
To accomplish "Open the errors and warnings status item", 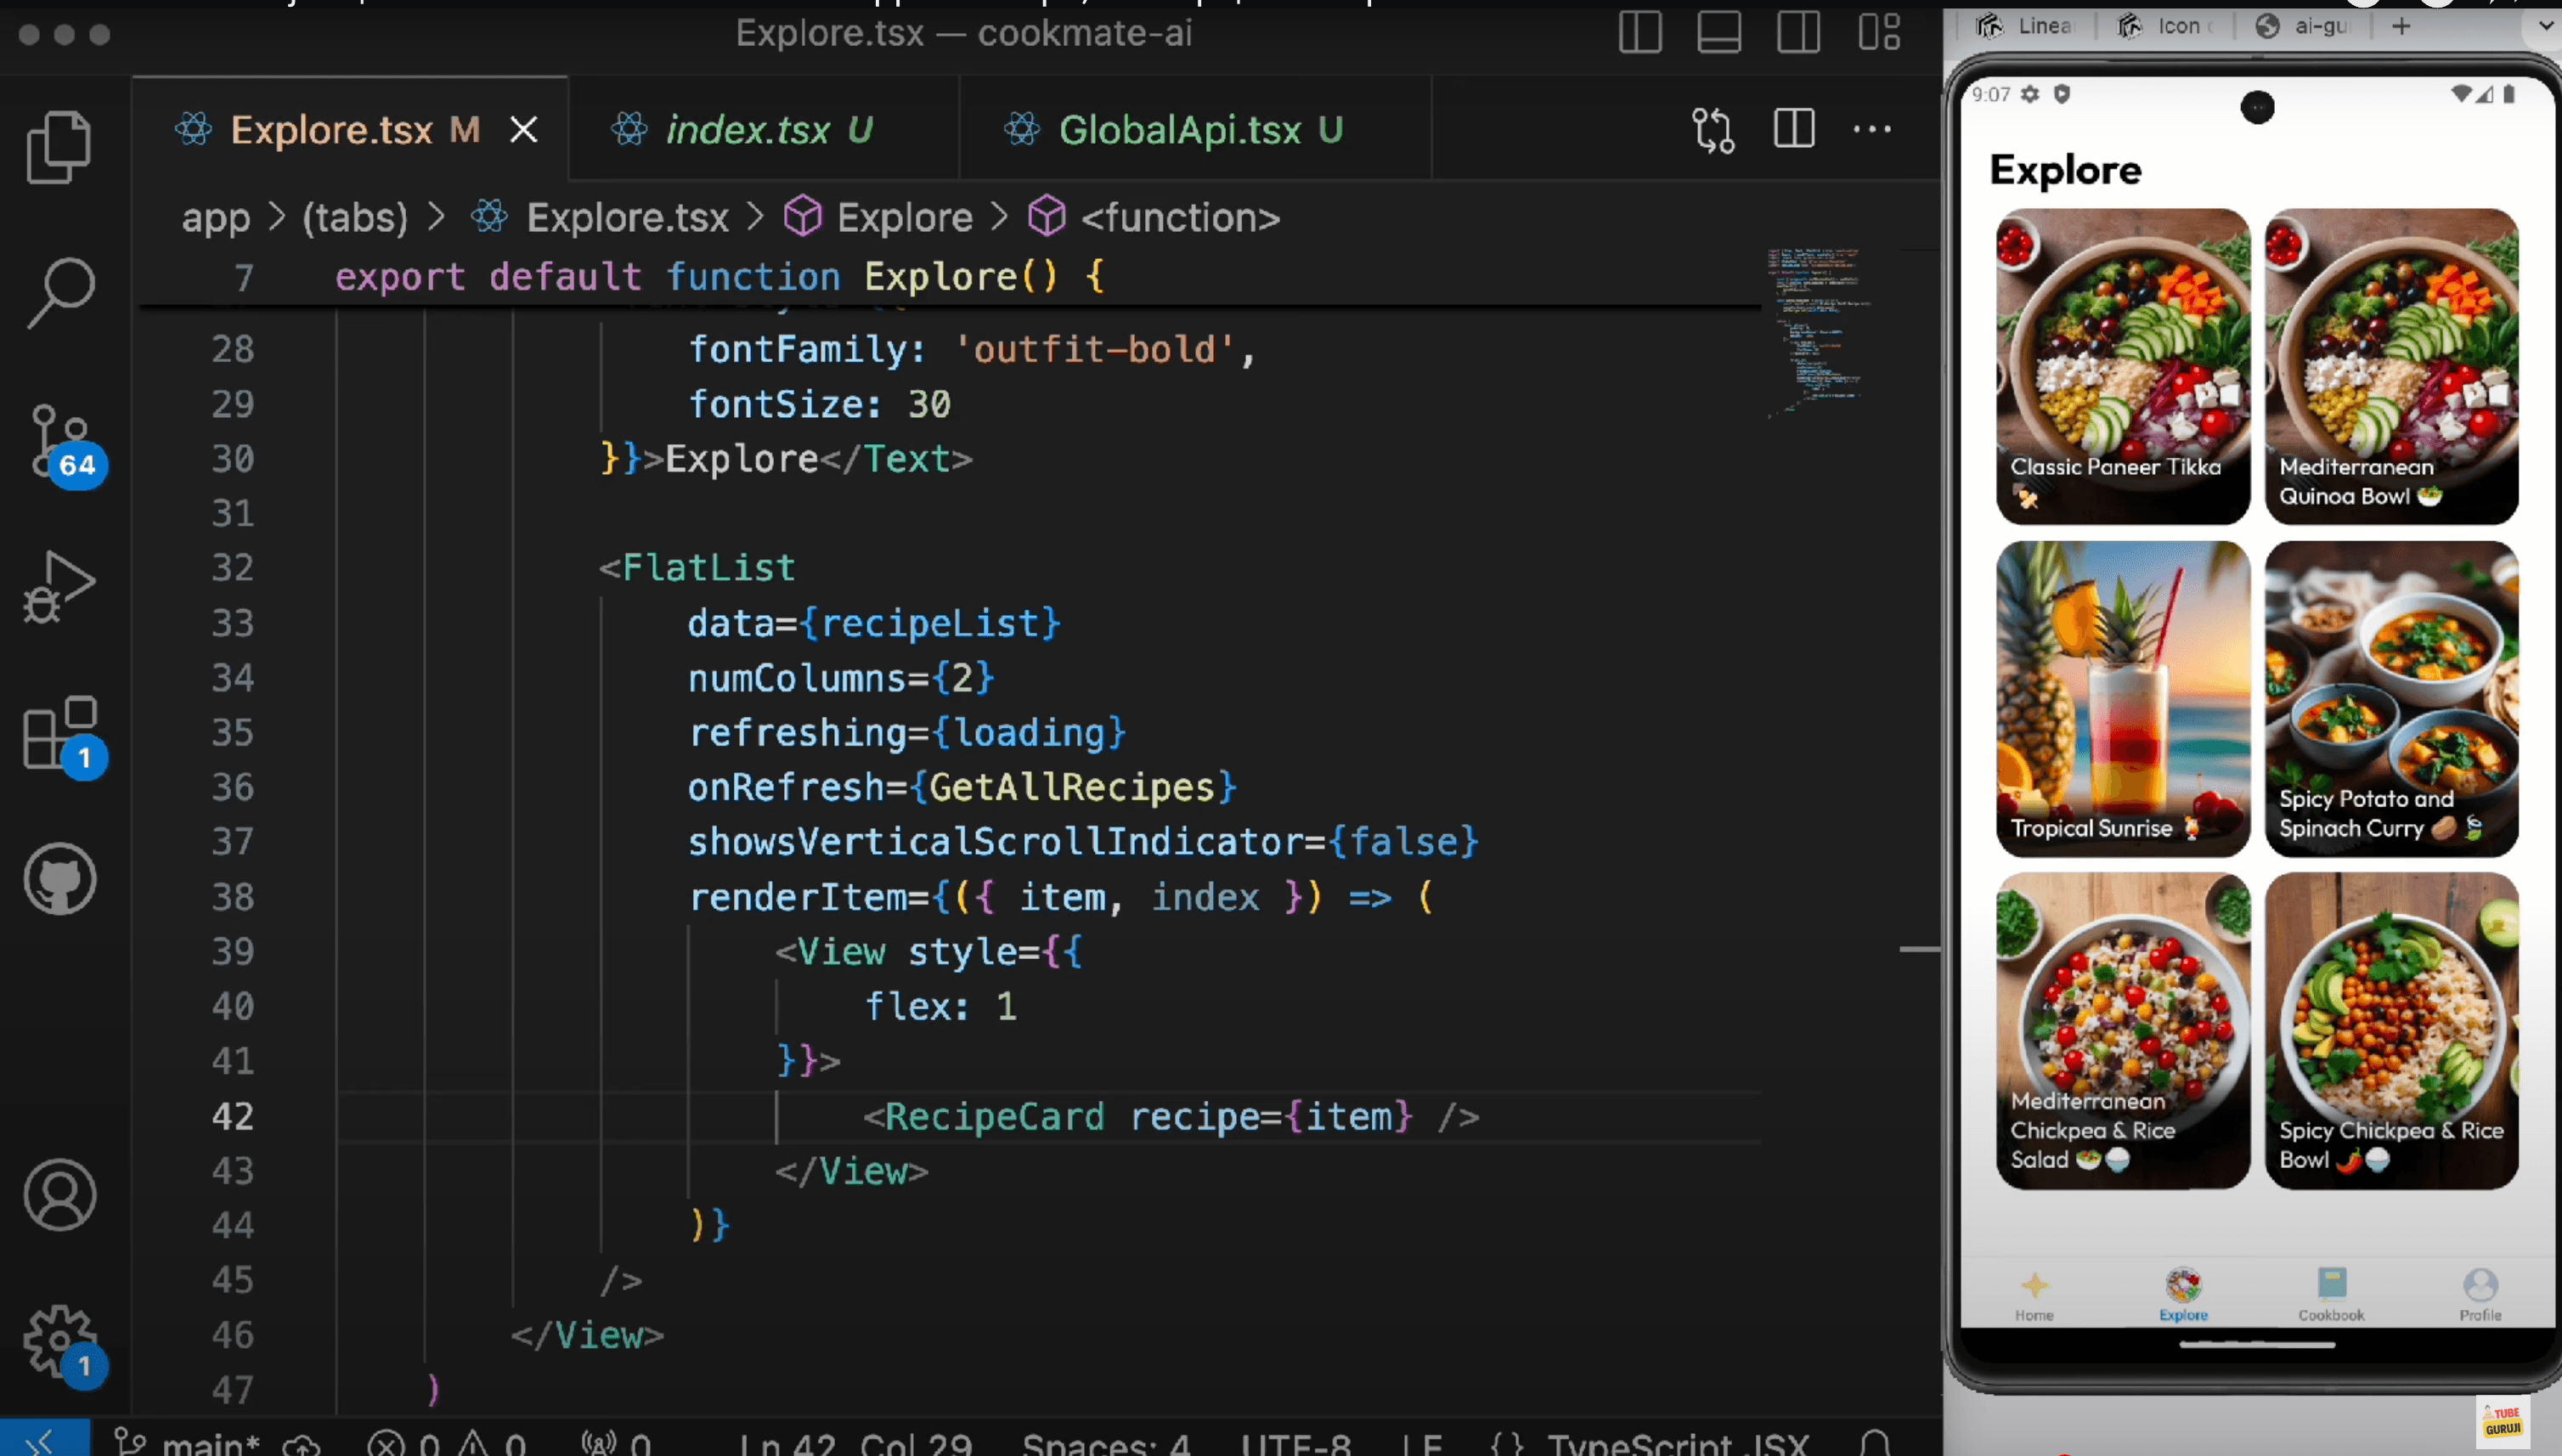I will (x=446, y=1444).
